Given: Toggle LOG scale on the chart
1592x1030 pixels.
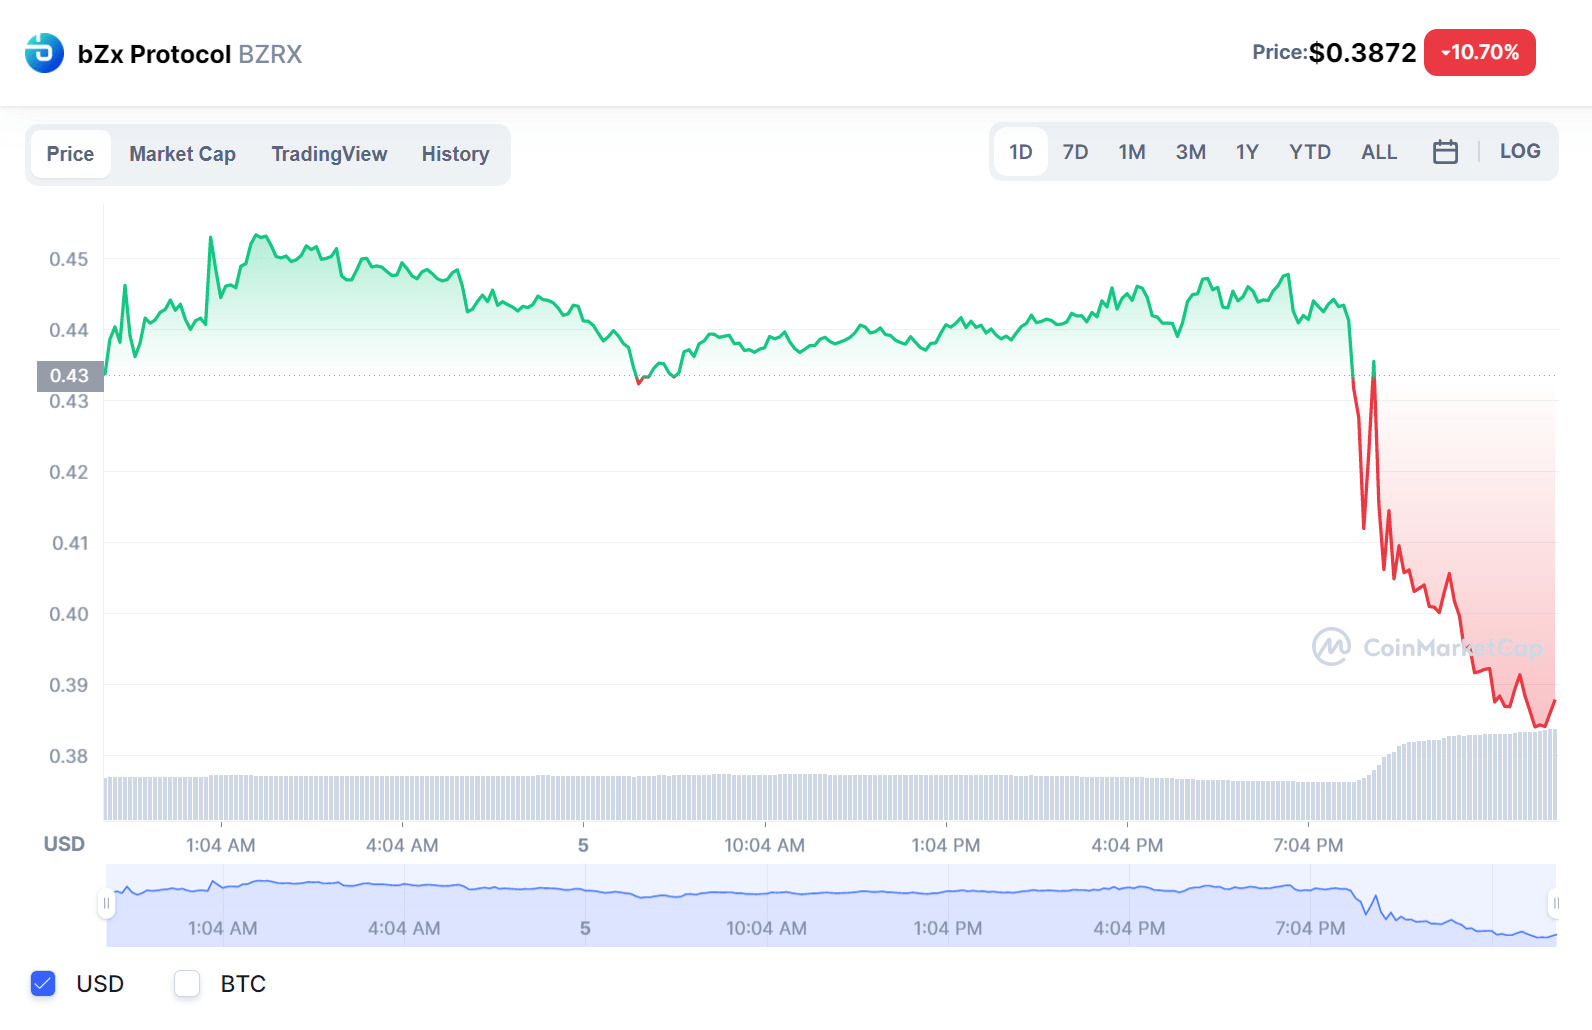Looking at the screenshot, I should (x=1520, y=151).
